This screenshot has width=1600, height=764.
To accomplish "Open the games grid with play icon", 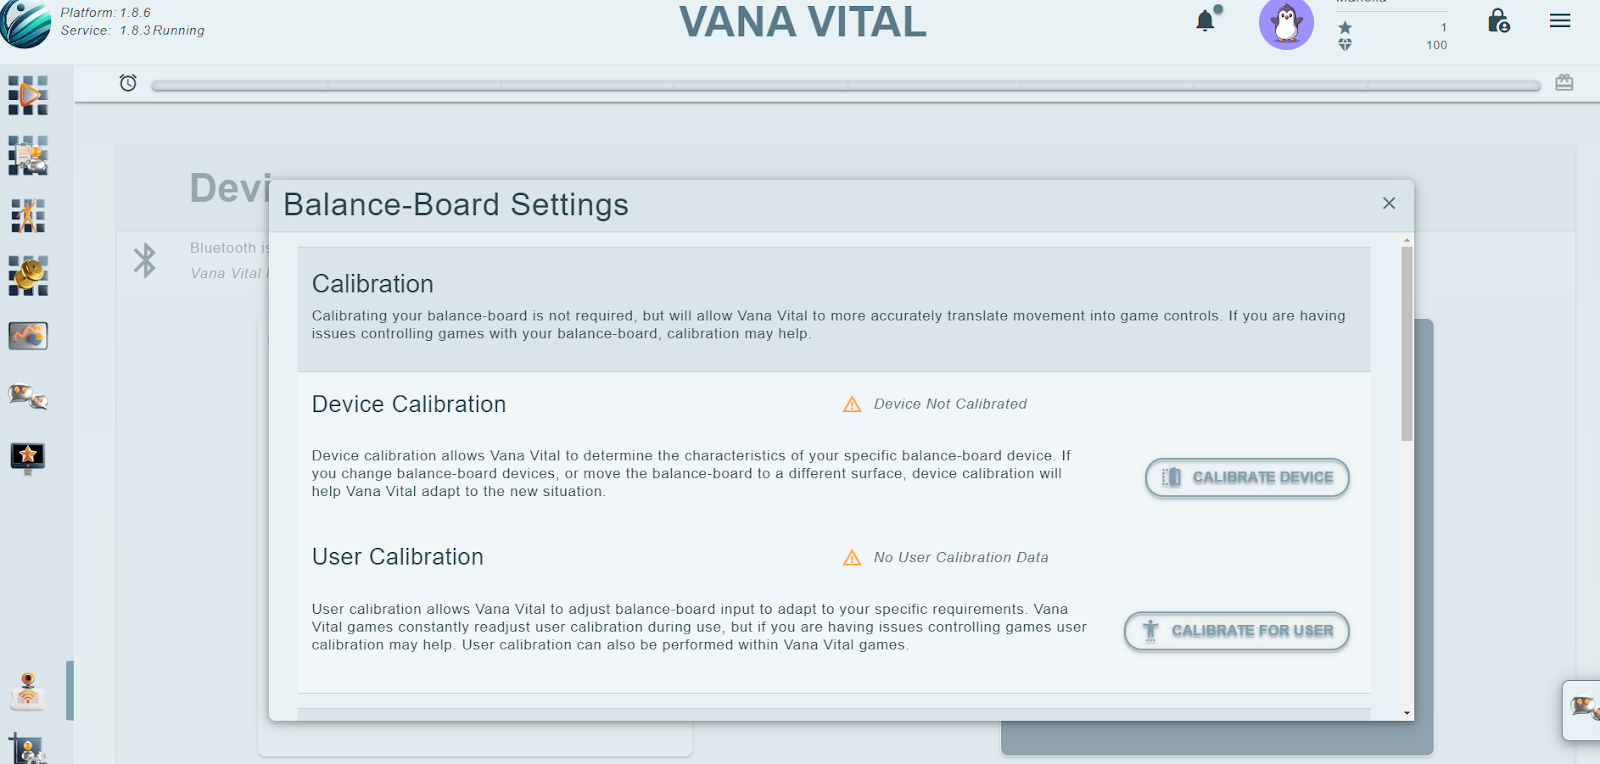I will (28, 96).
